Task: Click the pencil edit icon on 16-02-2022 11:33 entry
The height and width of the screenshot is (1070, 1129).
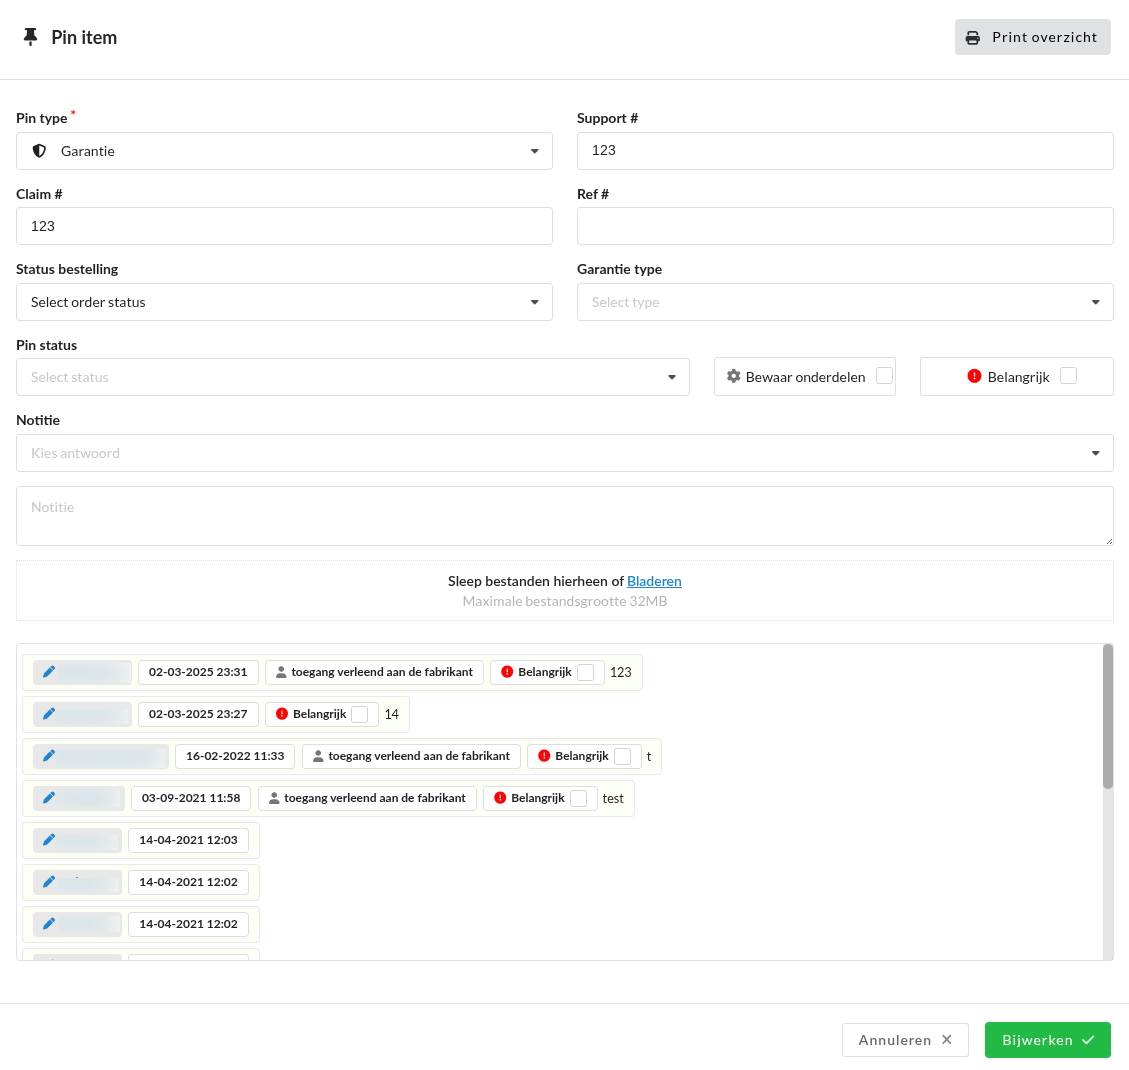Action: tap(49, 756)
